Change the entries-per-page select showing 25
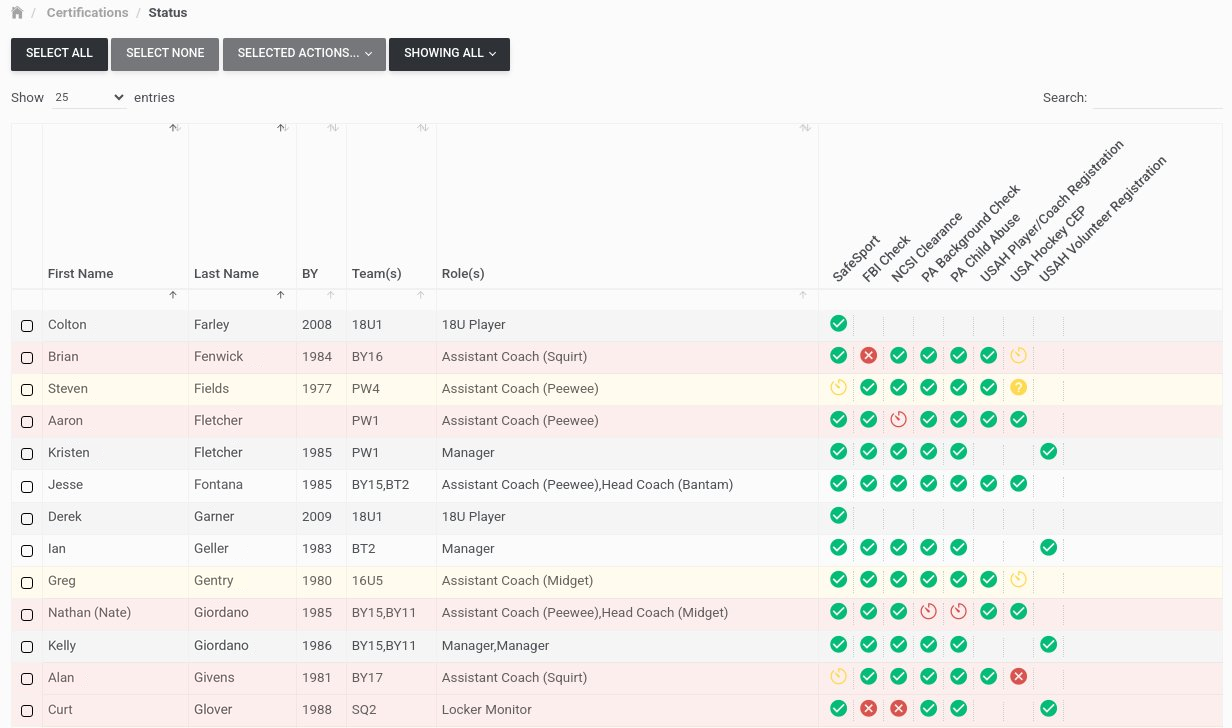Viewport: 1232px width, 728px height. click(89, 98)
